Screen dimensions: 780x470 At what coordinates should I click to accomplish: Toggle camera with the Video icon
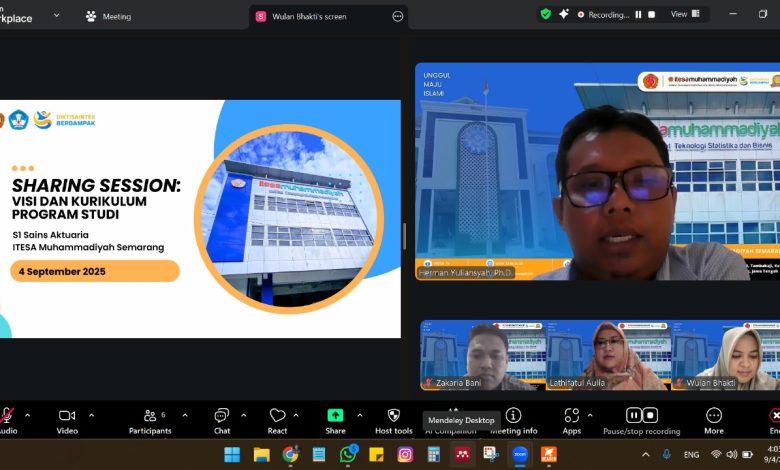click(x=67, y=415)
